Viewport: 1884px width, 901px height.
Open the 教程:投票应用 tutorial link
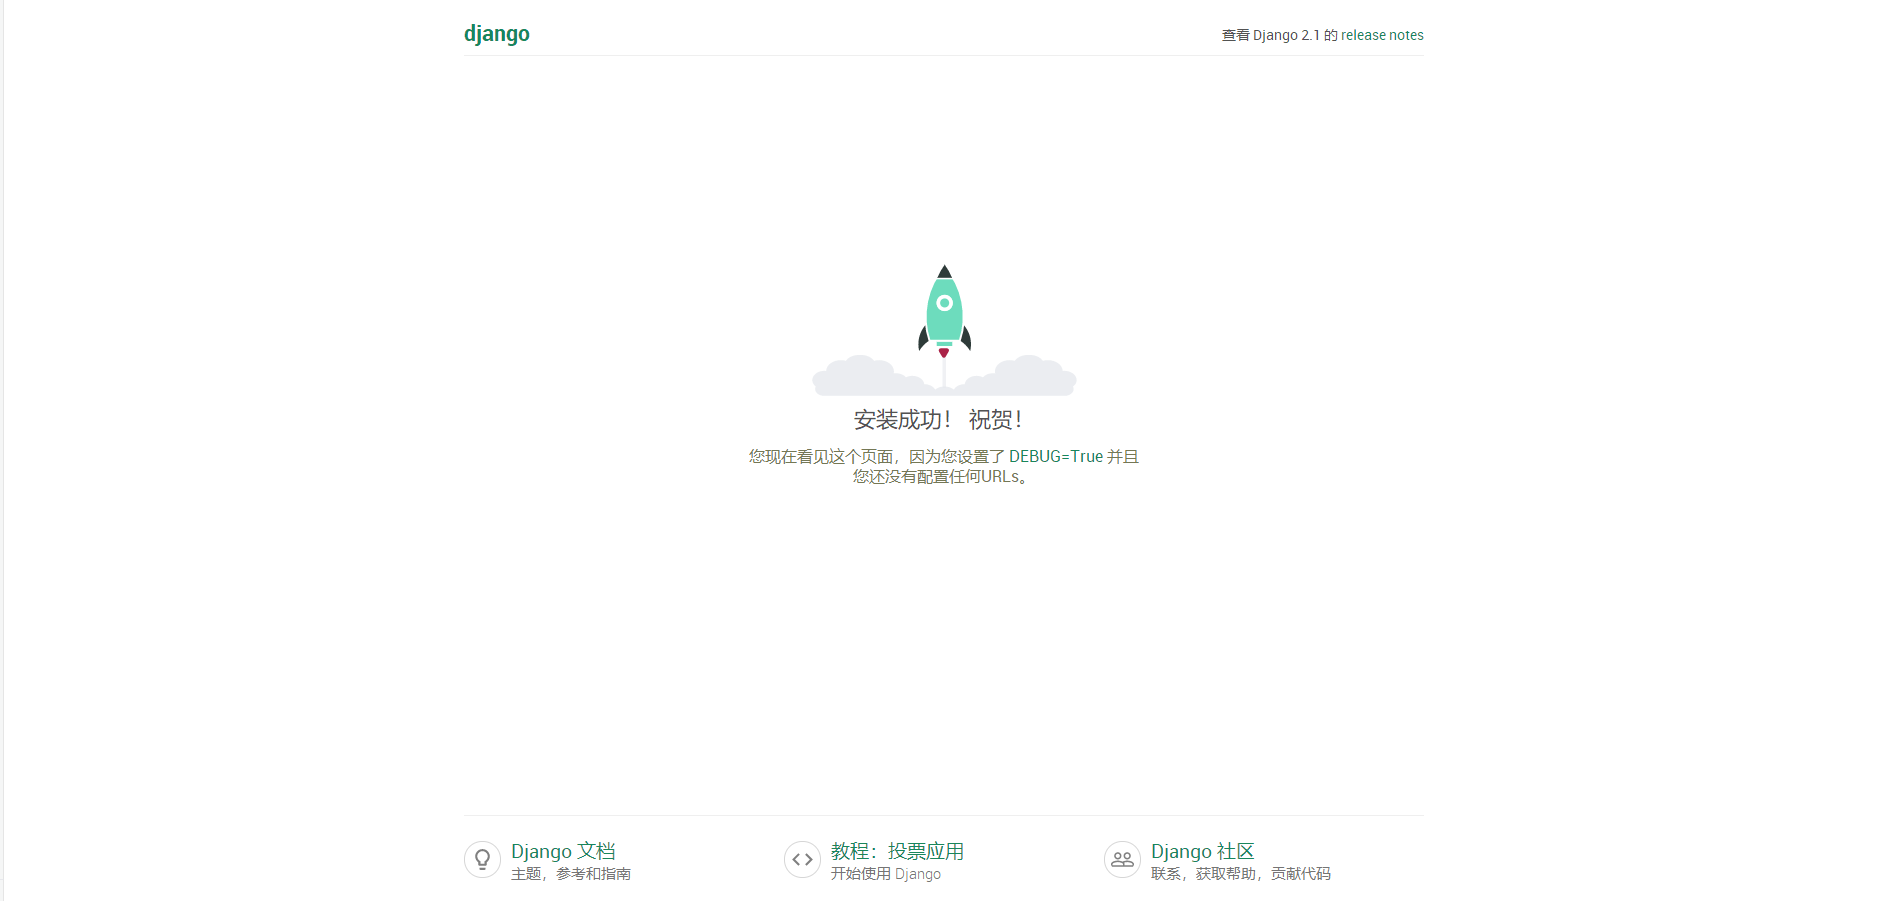coord(897,851)
